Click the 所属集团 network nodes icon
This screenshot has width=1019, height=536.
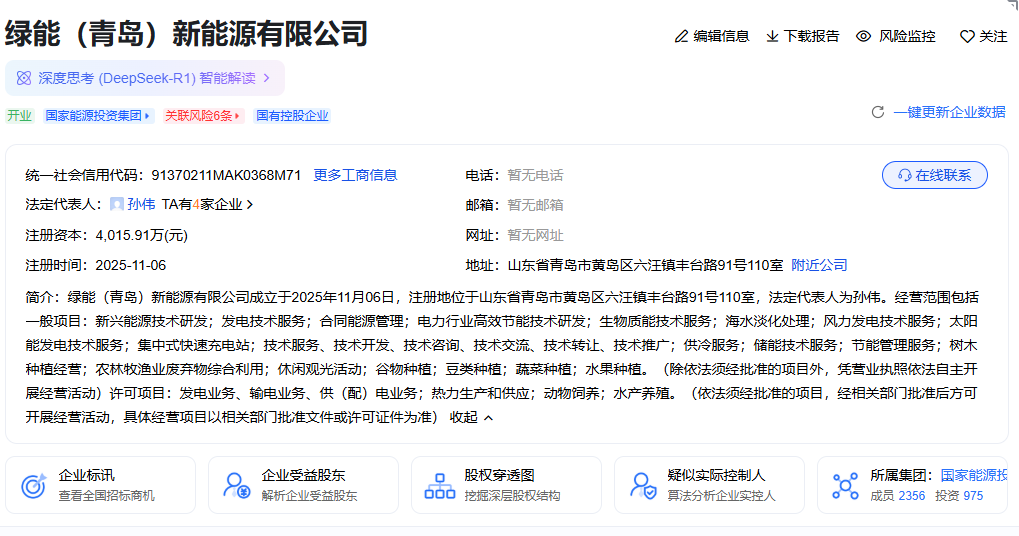845,485
